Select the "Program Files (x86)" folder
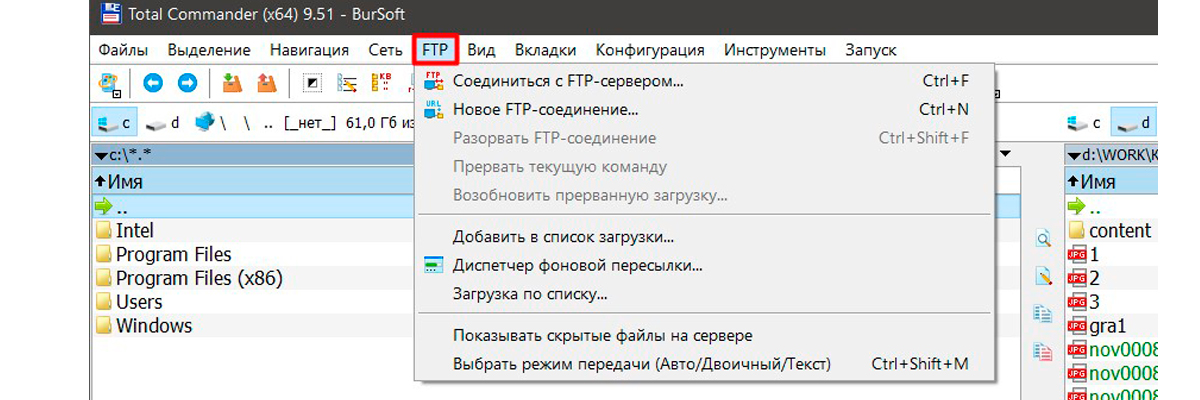The height and width of the screenshot is (400, 1200). point(199,278)
